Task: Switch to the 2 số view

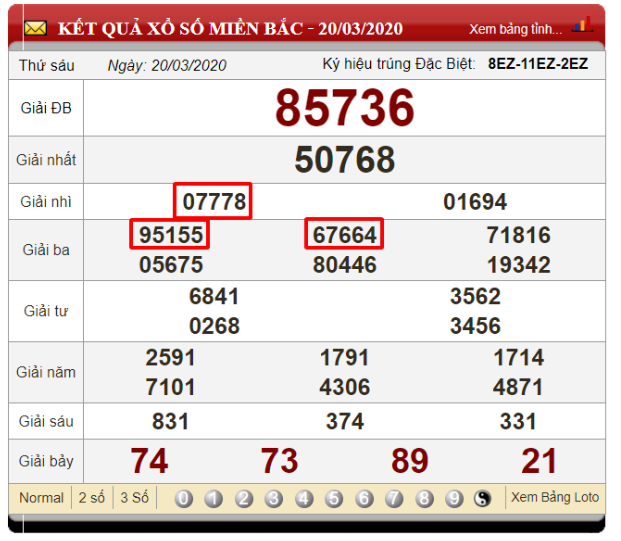Action: tap(94, 498)
